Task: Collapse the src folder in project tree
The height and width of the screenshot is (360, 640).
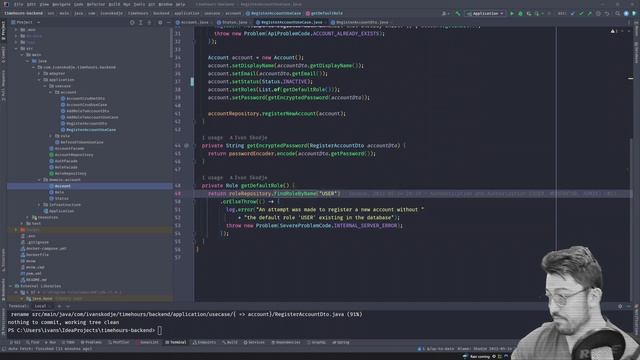Action: (x=16, y=49)
